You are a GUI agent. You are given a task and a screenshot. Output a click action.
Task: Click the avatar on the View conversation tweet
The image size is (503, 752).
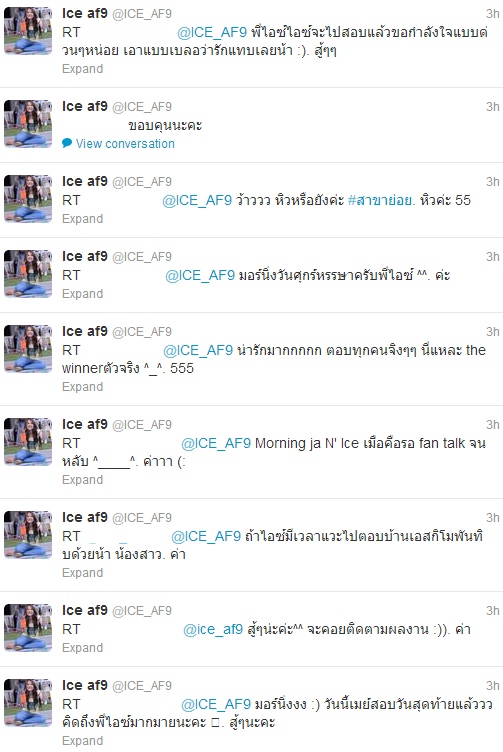(28, 124)
